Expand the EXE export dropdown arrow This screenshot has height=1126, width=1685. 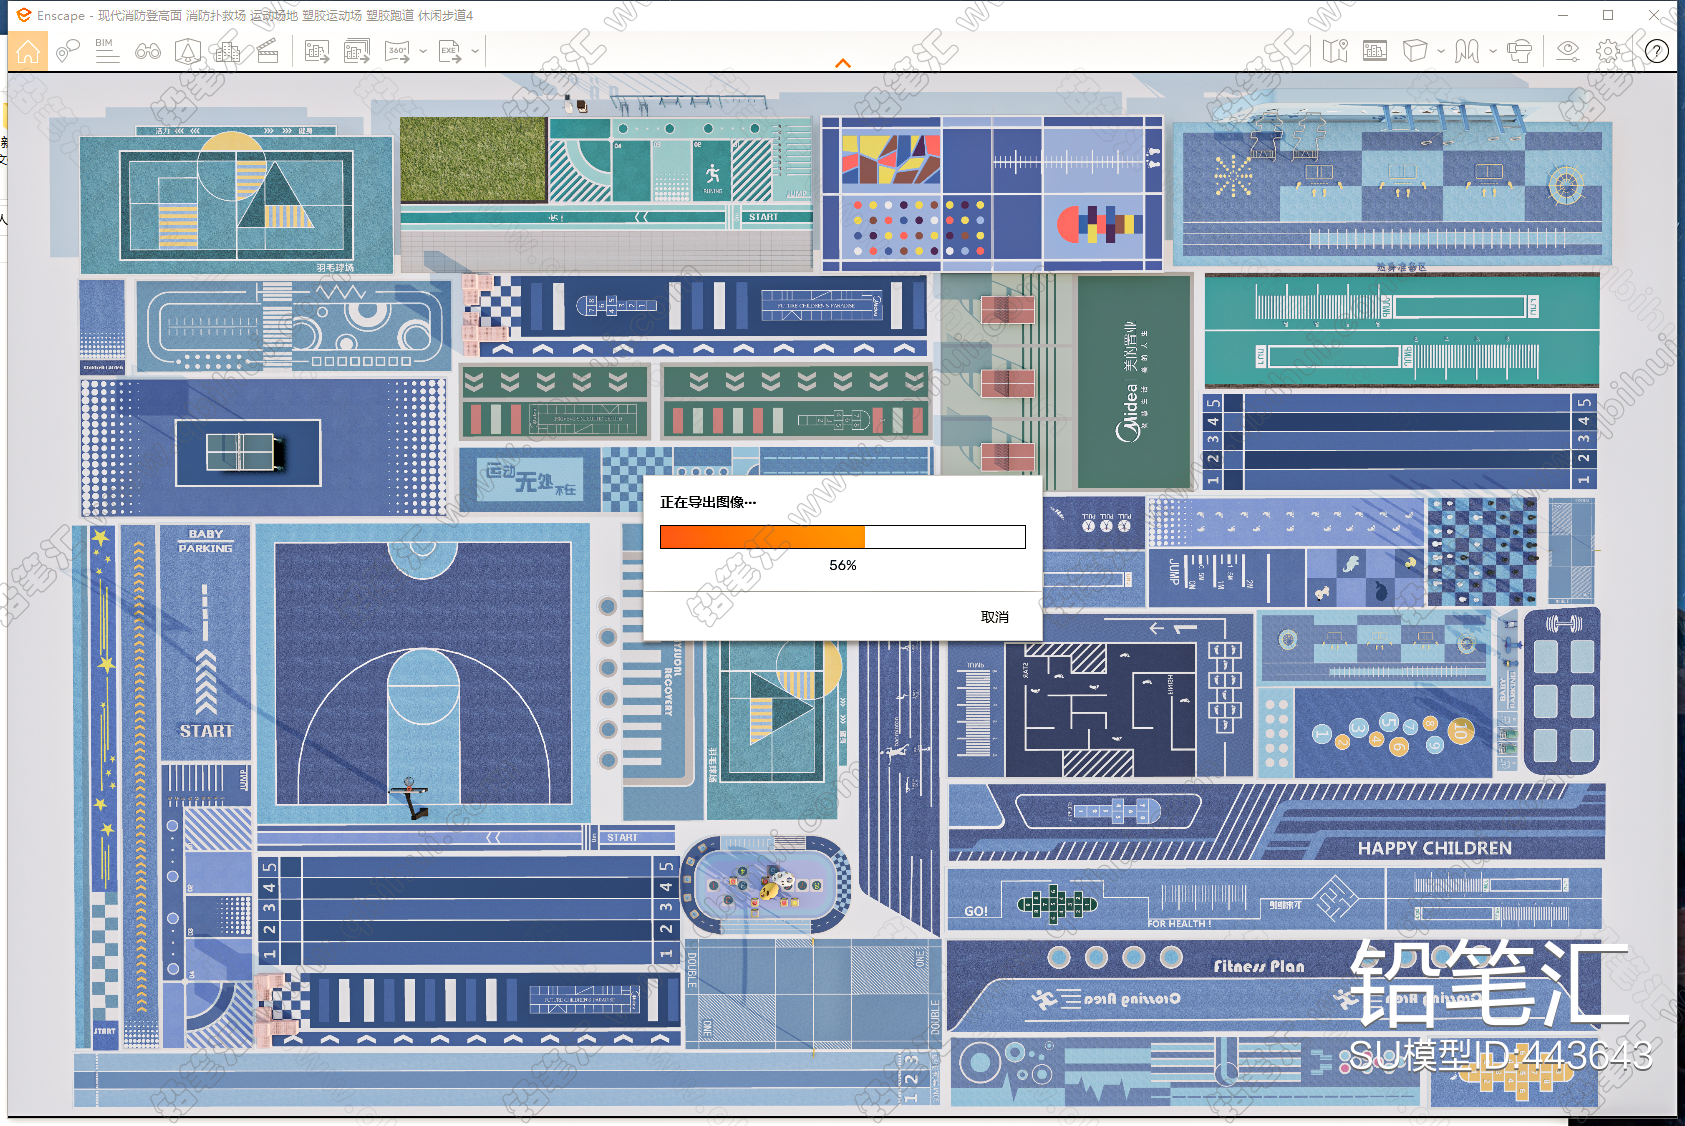[475, 51]
